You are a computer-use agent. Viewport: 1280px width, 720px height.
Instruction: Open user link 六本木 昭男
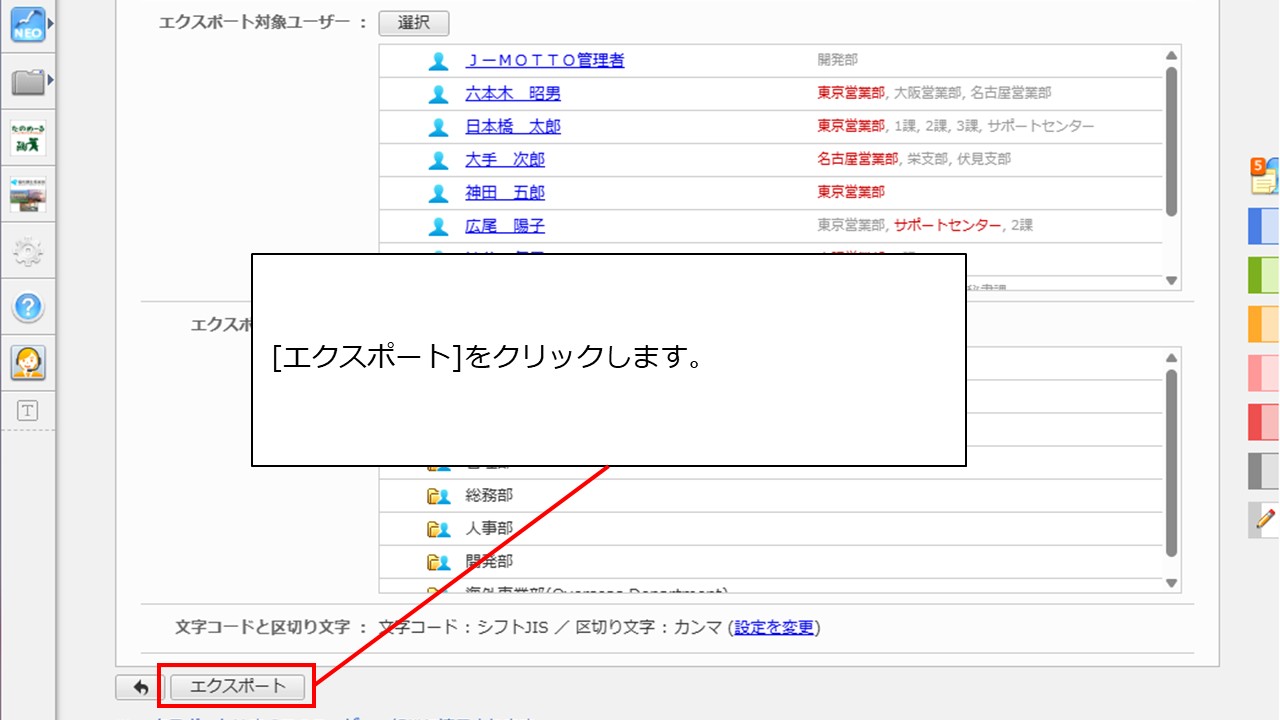coord(513,94)
